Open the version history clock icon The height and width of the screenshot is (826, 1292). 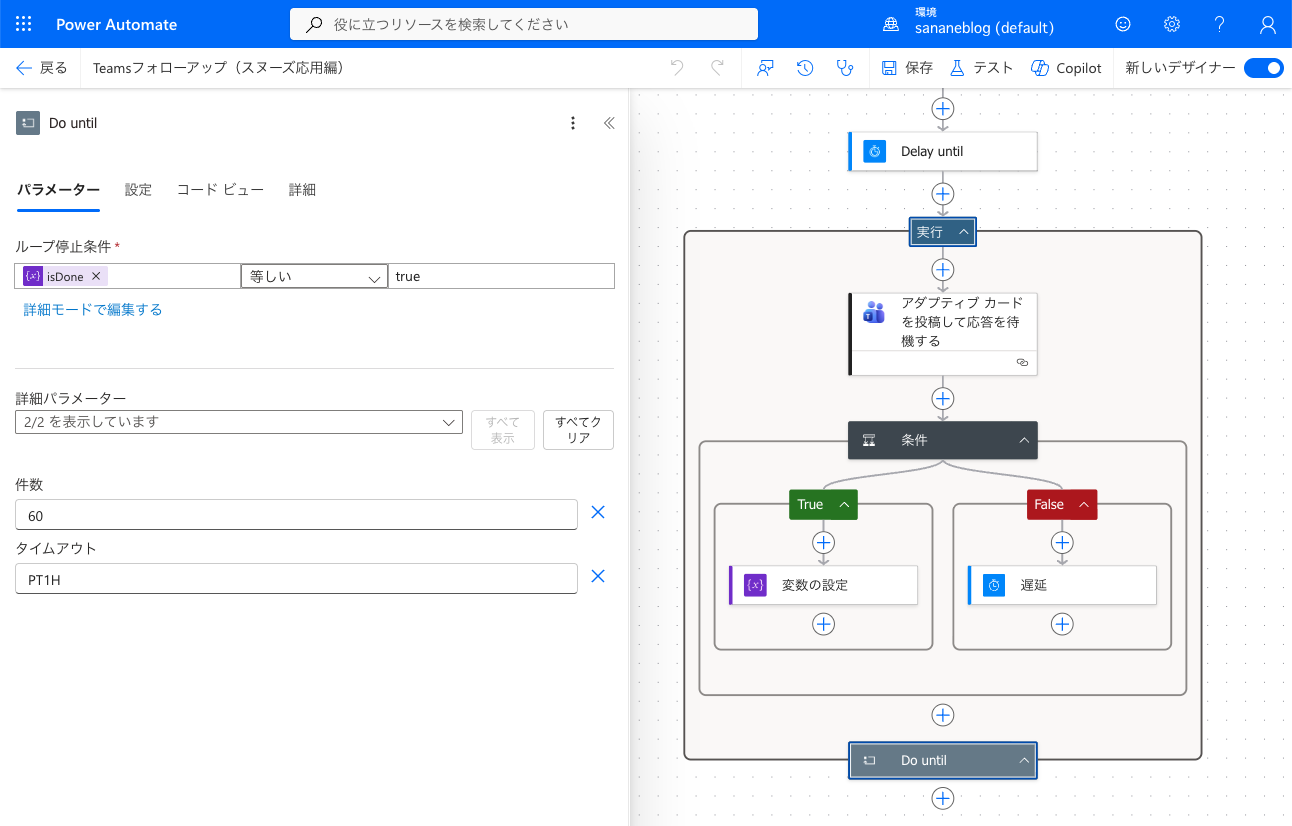[805, 68]
